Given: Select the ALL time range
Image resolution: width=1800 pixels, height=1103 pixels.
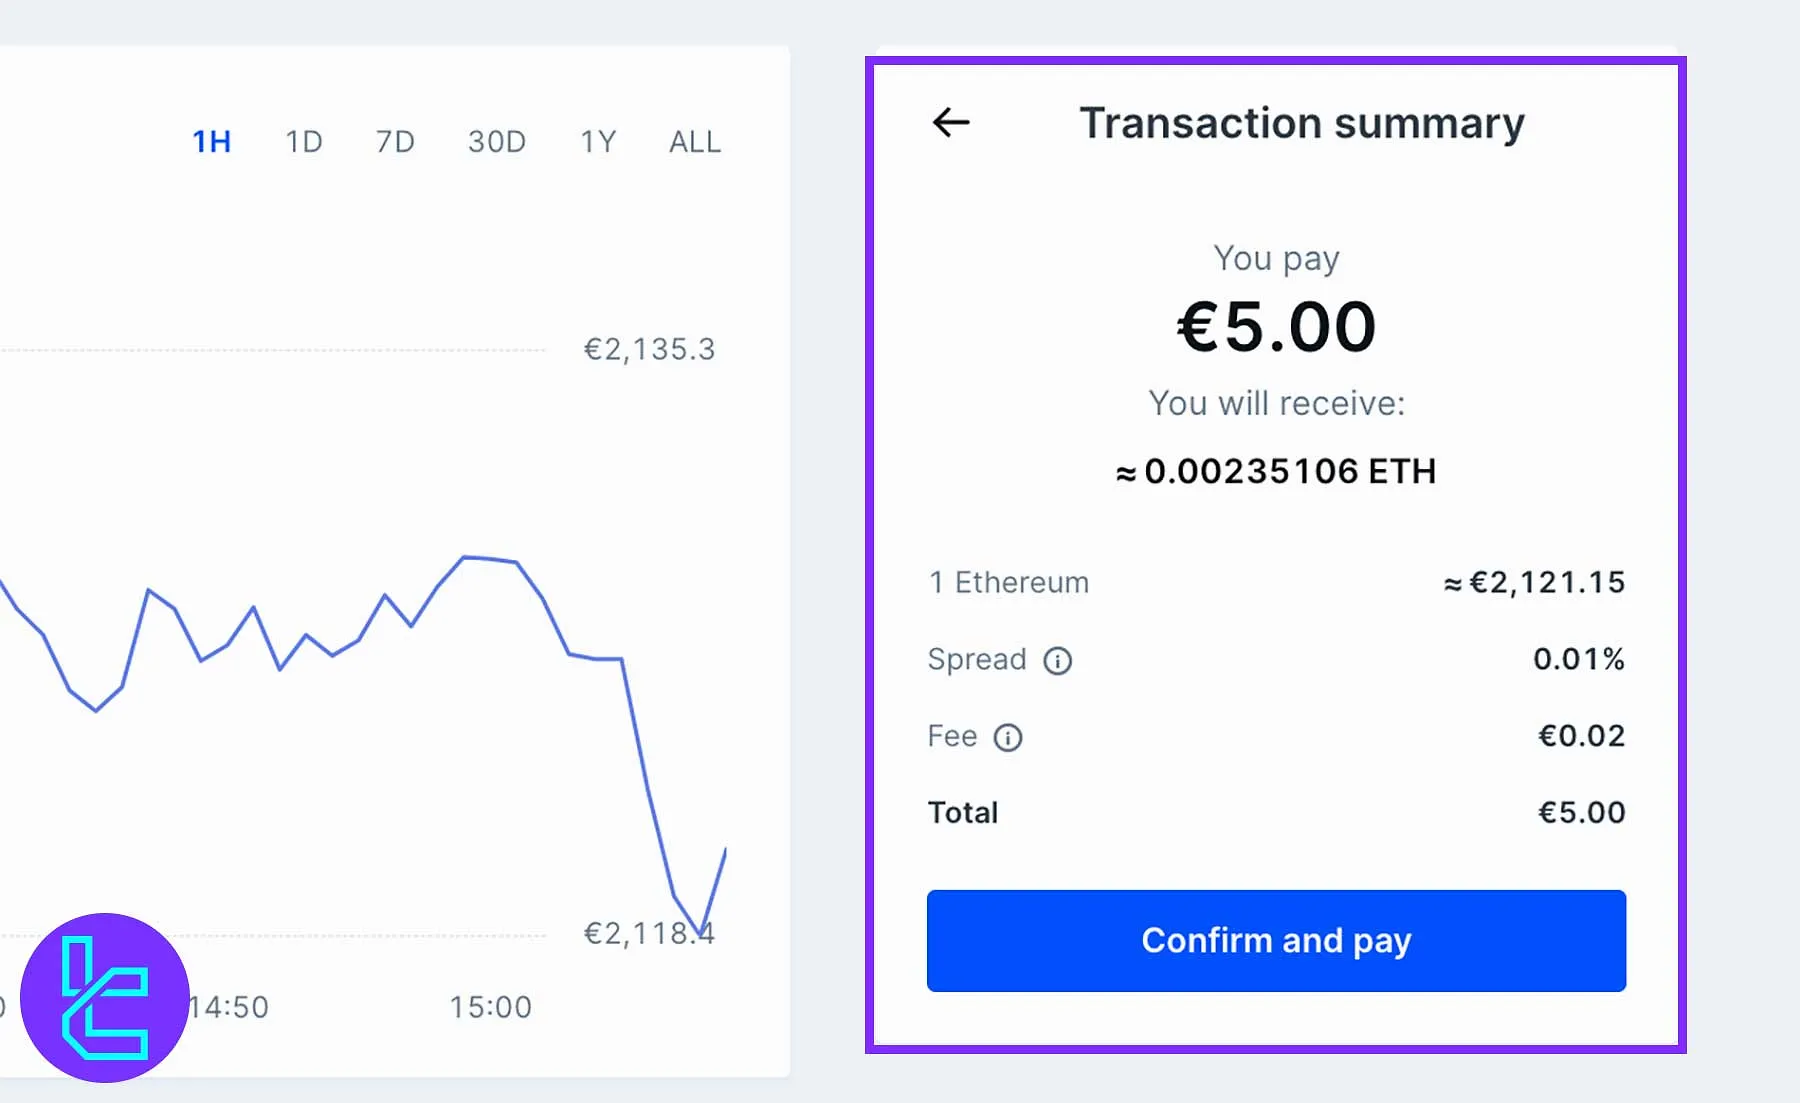Looking at the screenshot, I should tap(695, 142).
